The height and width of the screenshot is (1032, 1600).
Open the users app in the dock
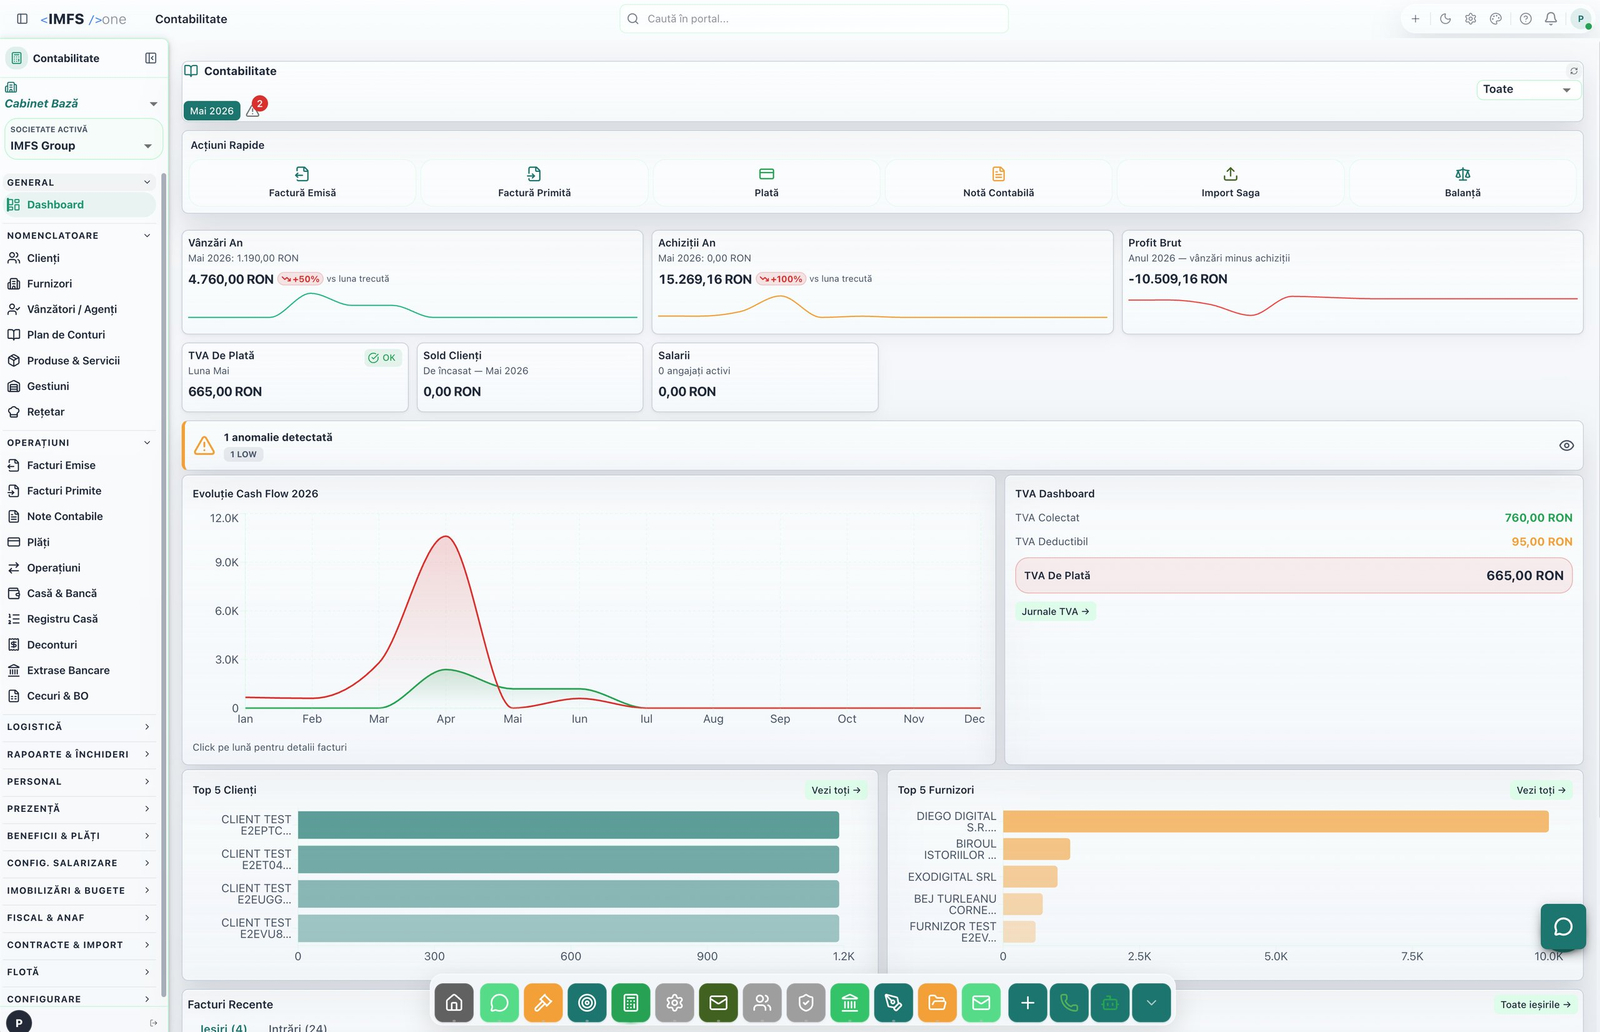(762, 1002)
